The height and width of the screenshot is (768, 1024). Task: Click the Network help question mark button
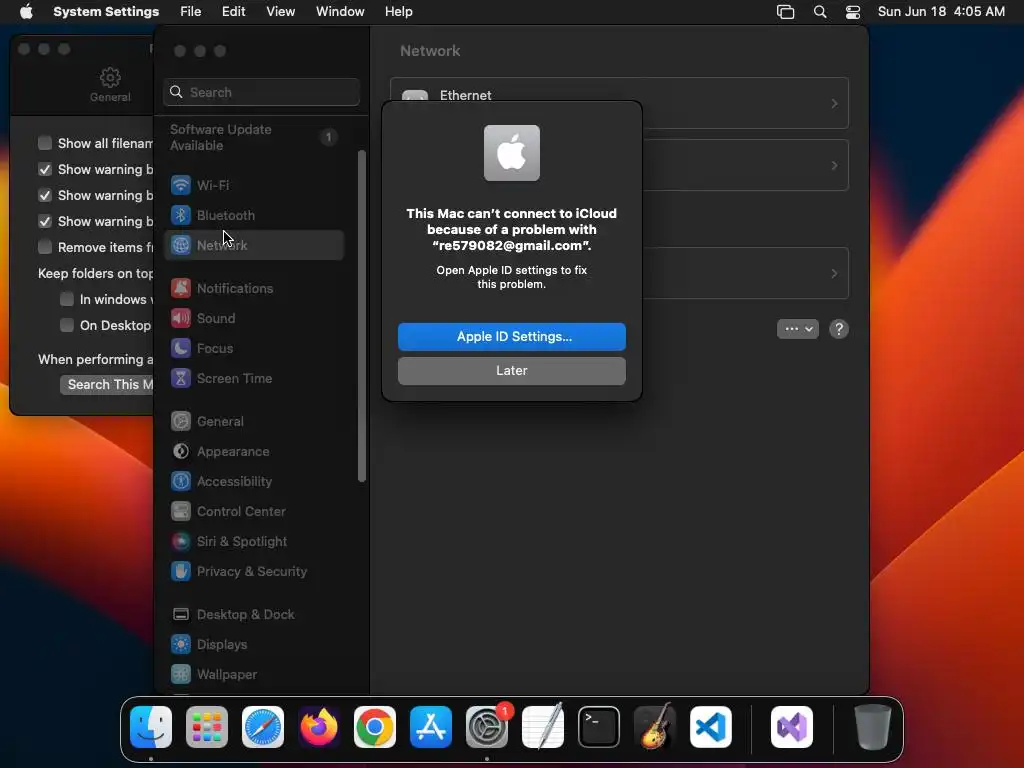[839, 329]
